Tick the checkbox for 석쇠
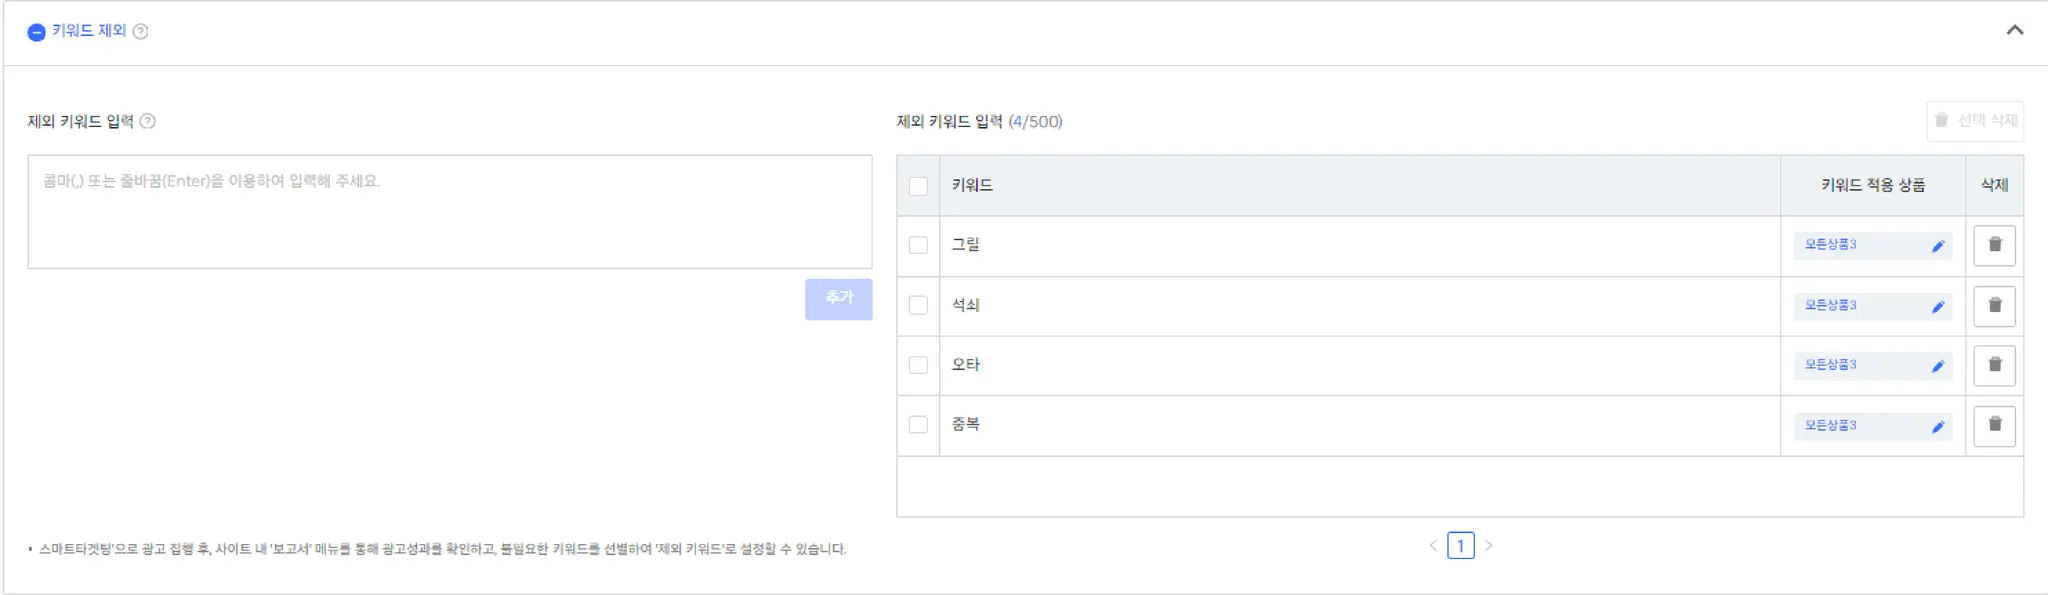The height and width of the screenshot is (595, 2048). tap(918, 305)
